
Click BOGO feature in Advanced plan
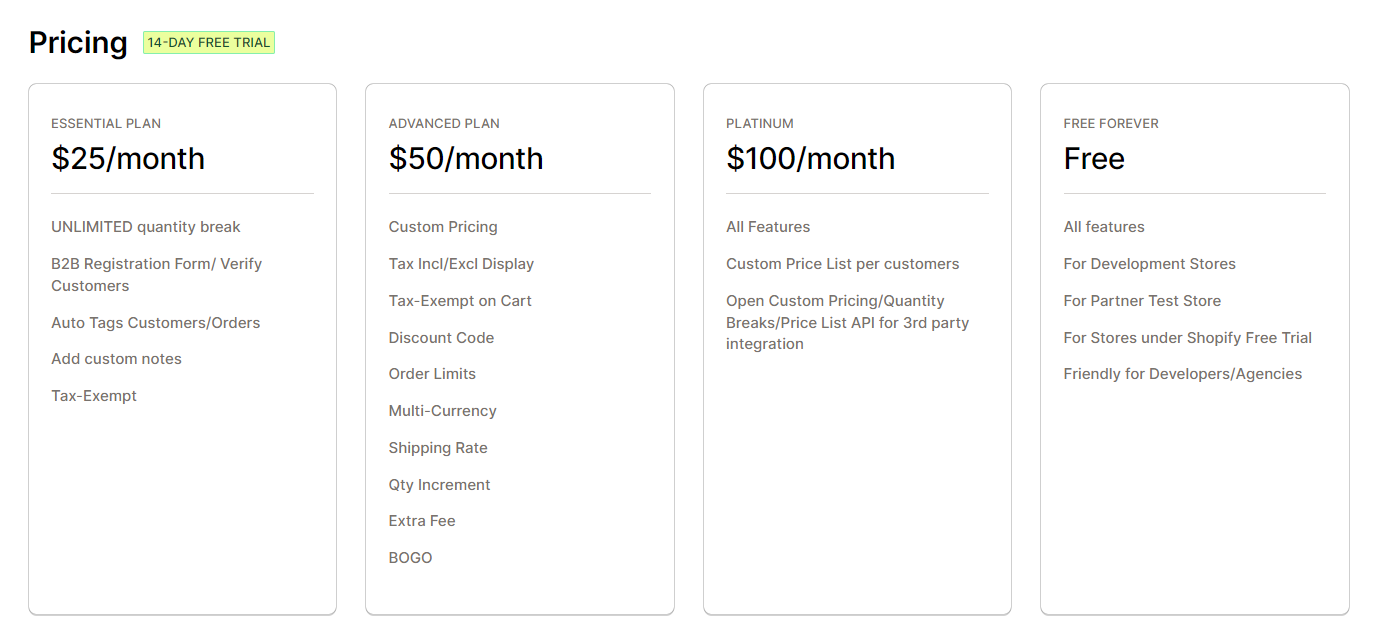tap(411, 558)
